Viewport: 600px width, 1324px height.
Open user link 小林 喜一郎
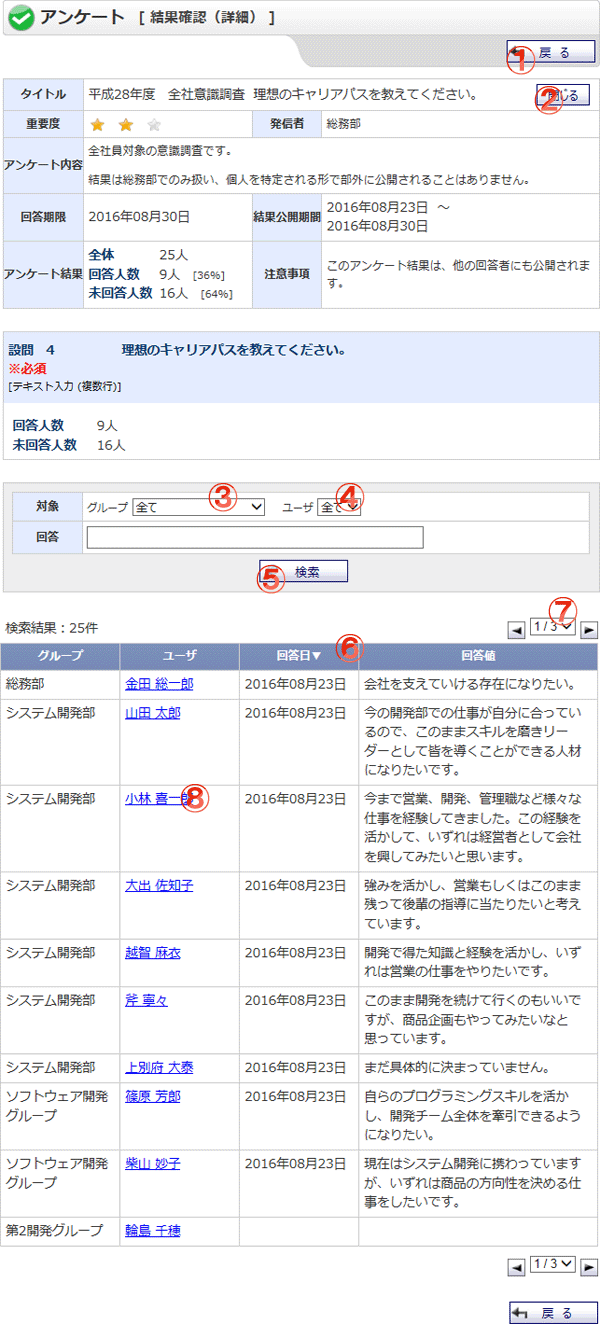(x=158, y=799)
